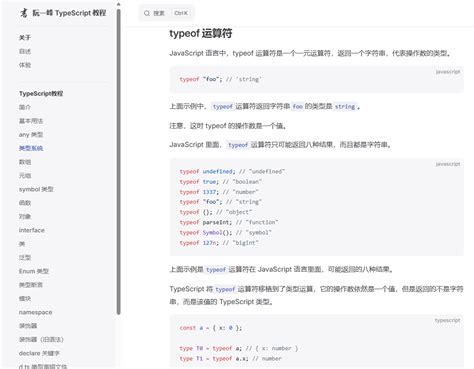
Task: Click the magnifier icon in the search box
Action: [147, 13]
